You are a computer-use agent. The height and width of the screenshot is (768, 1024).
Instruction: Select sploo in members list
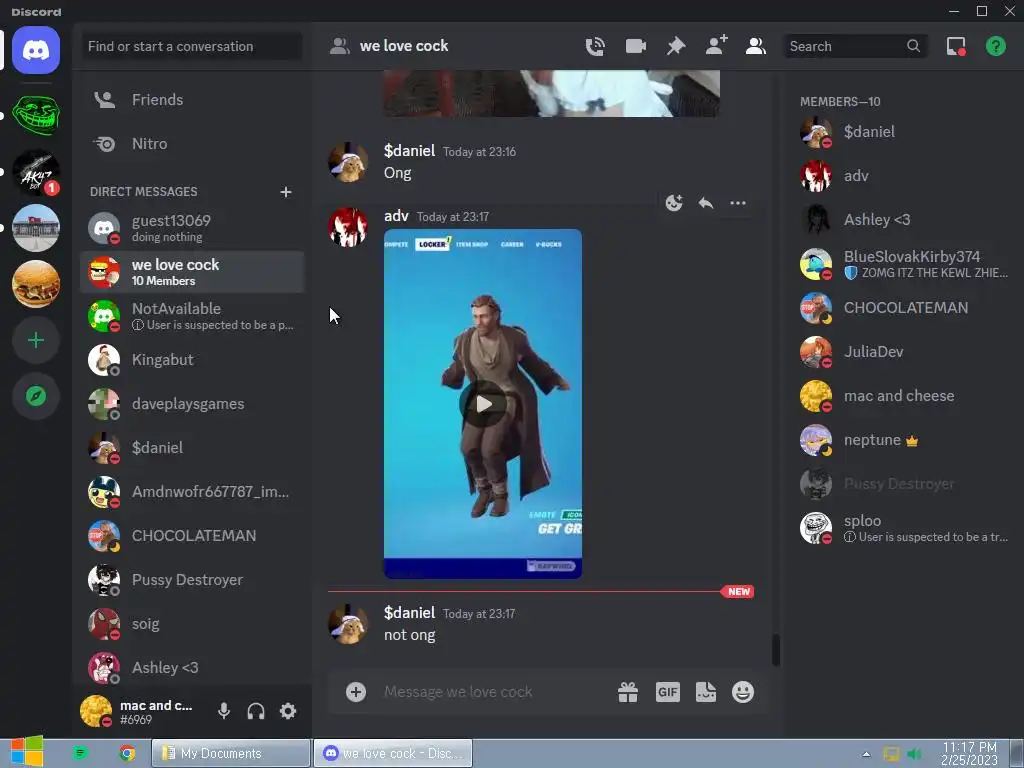point(904,528)
